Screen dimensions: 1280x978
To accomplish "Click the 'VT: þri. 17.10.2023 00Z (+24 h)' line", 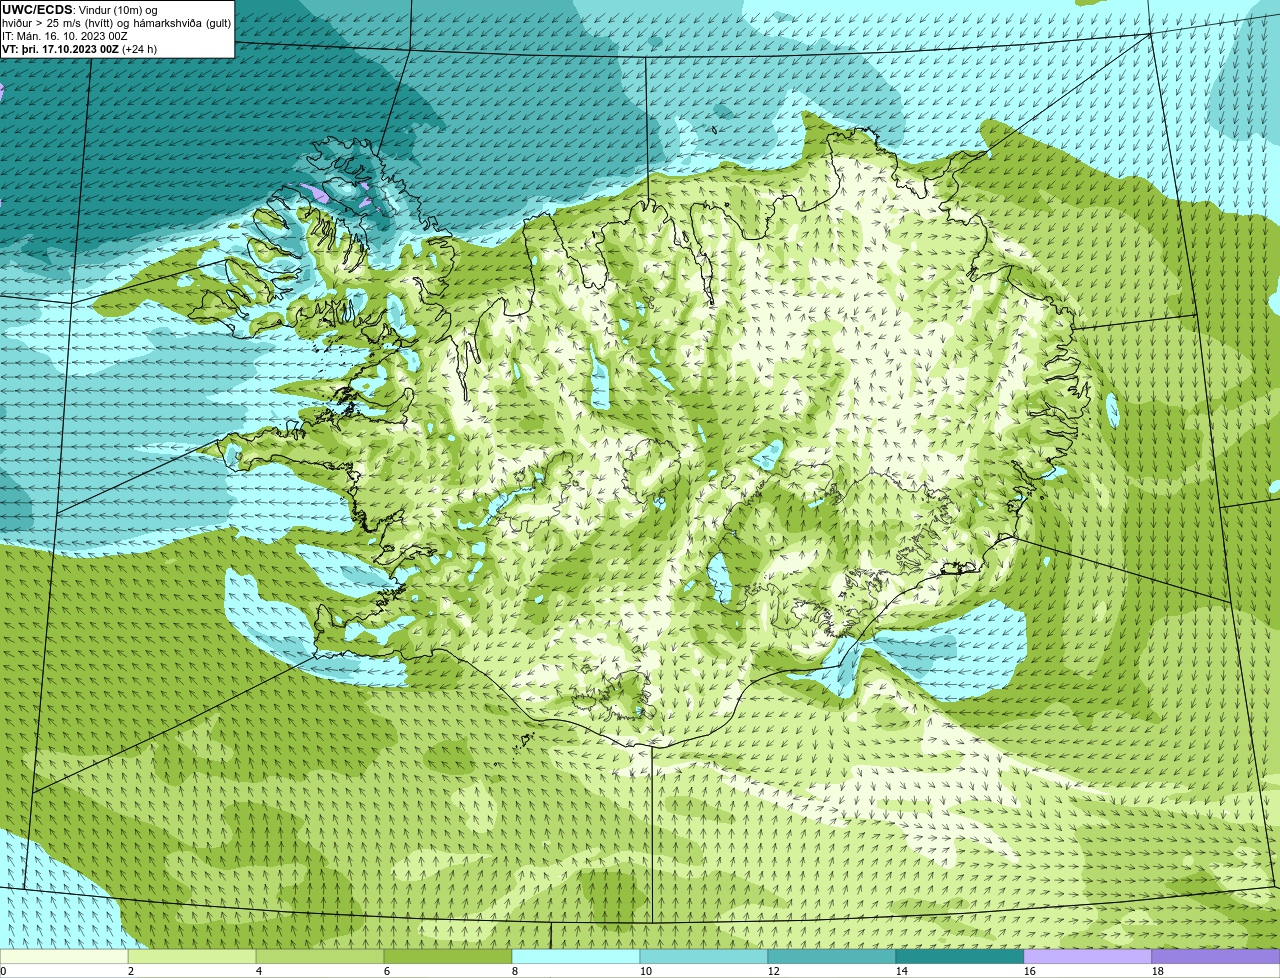I will point(80,48).
